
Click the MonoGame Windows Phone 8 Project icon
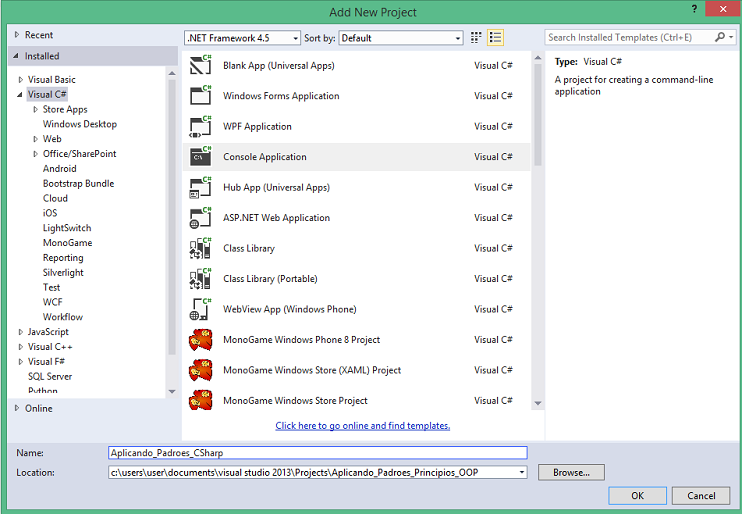coord(200,340)
